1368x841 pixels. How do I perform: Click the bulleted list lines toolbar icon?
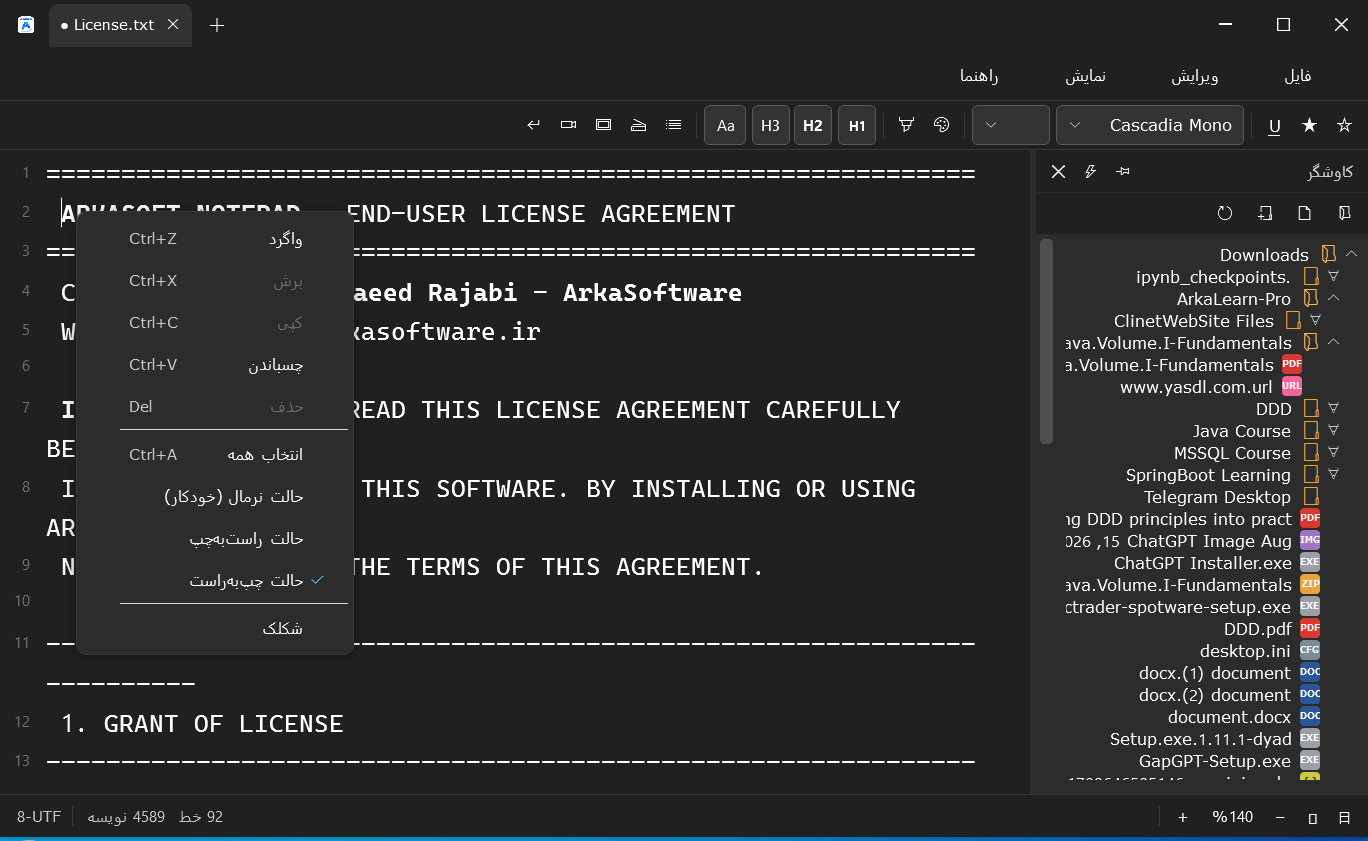pos(674,125)
